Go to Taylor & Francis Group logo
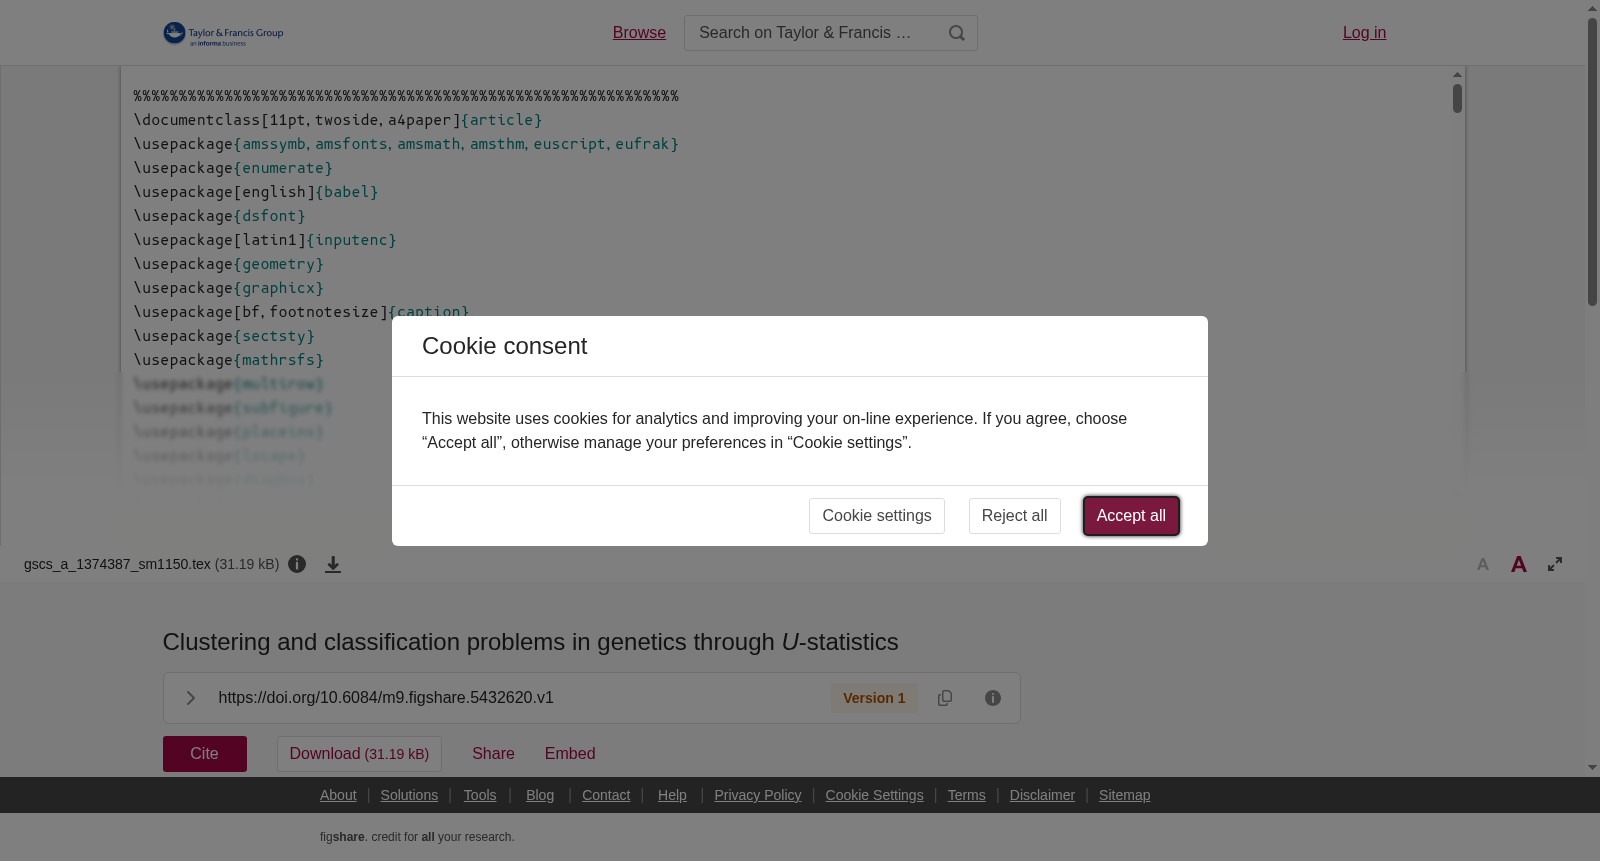The image size is (1600, 861). [224, 34]
